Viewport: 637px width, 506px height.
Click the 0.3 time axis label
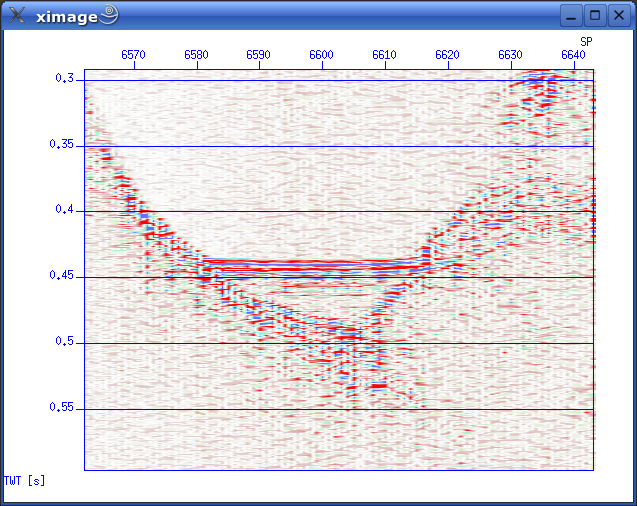coord(65,78)
